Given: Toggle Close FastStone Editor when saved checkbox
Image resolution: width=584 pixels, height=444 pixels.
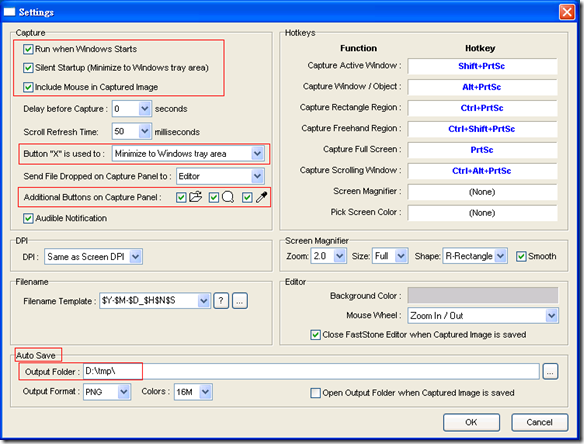Looking at the screenshot, I should coord(315,334).
